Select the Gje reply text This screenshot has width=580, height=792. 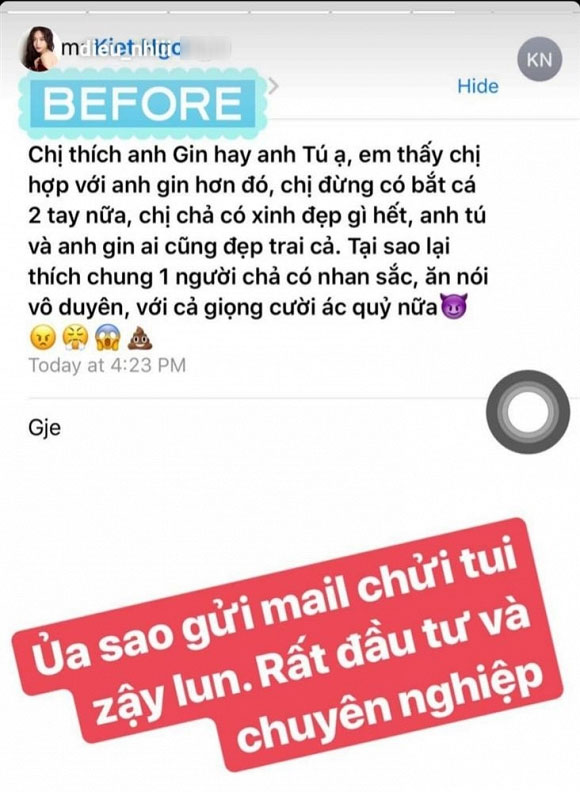pos(44,429)
